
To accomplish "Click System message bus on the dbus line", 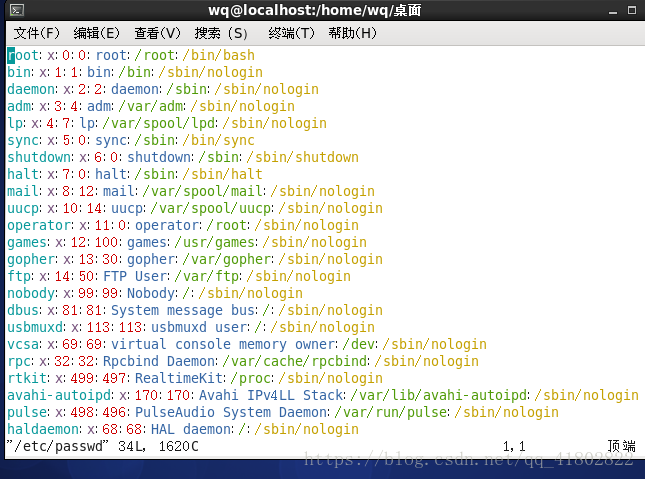I will click(183, 310).
